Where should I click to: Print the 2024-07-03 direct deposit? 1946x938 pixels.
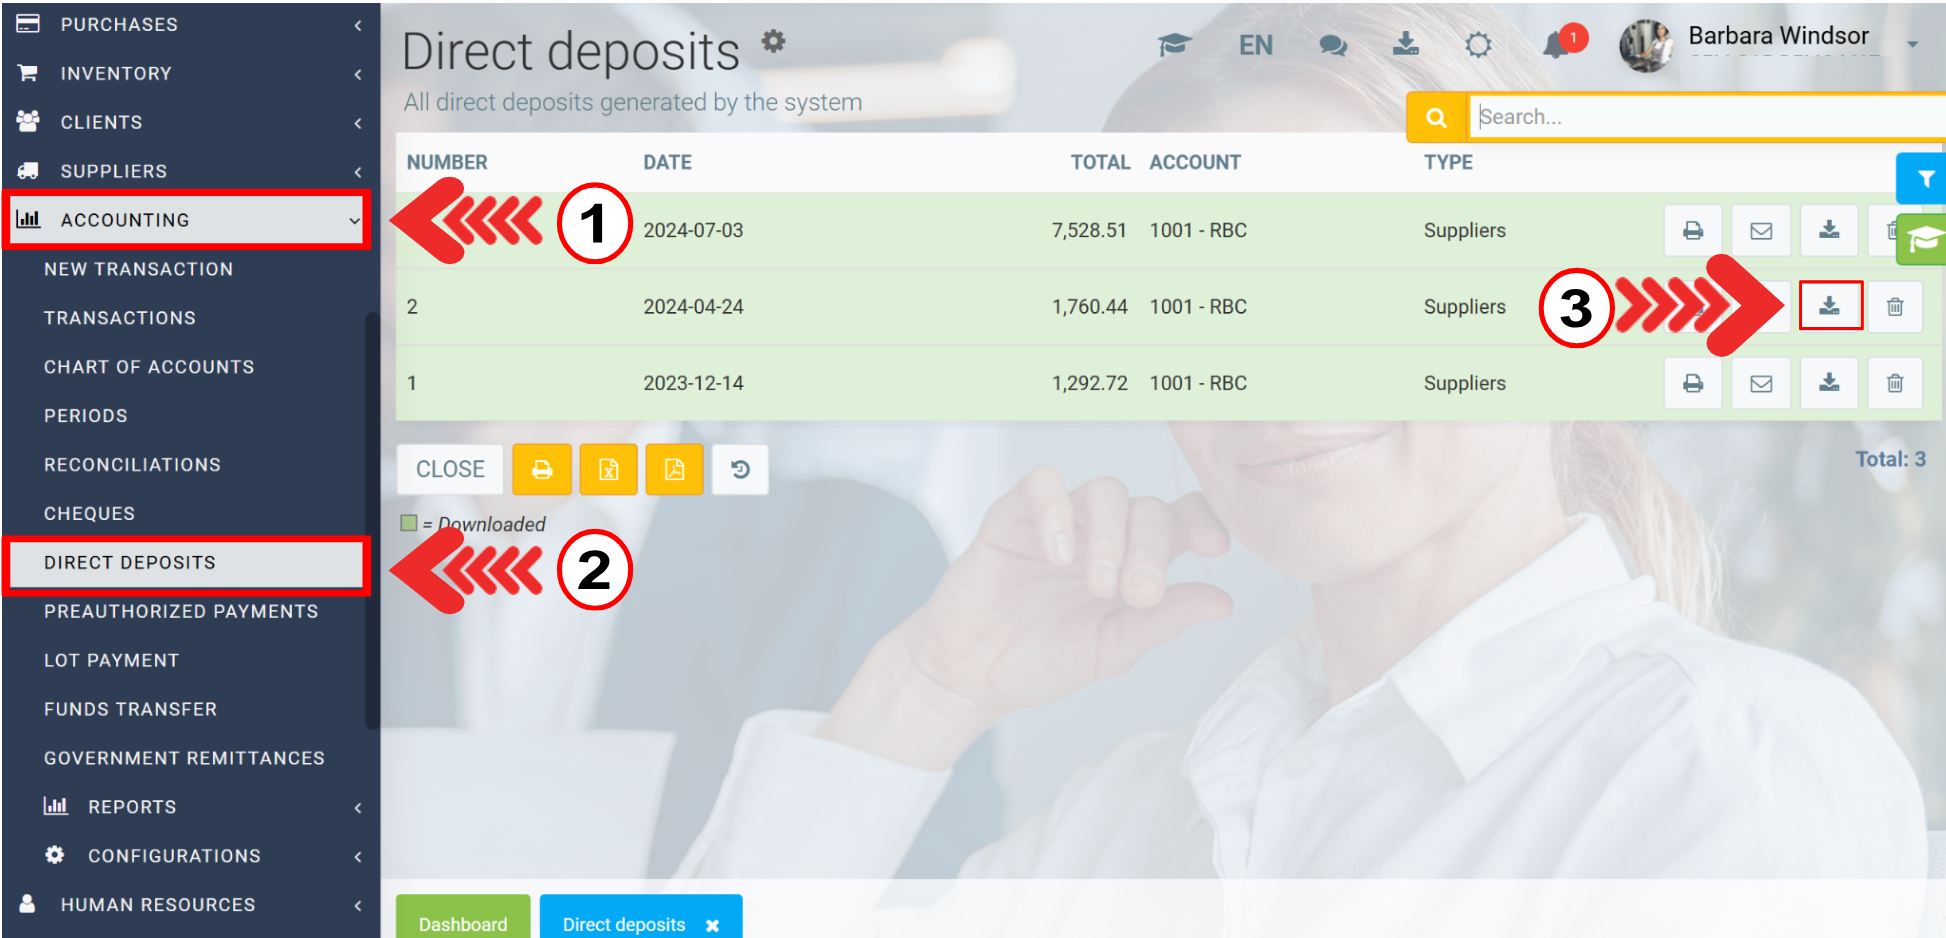pos(1692,230)
